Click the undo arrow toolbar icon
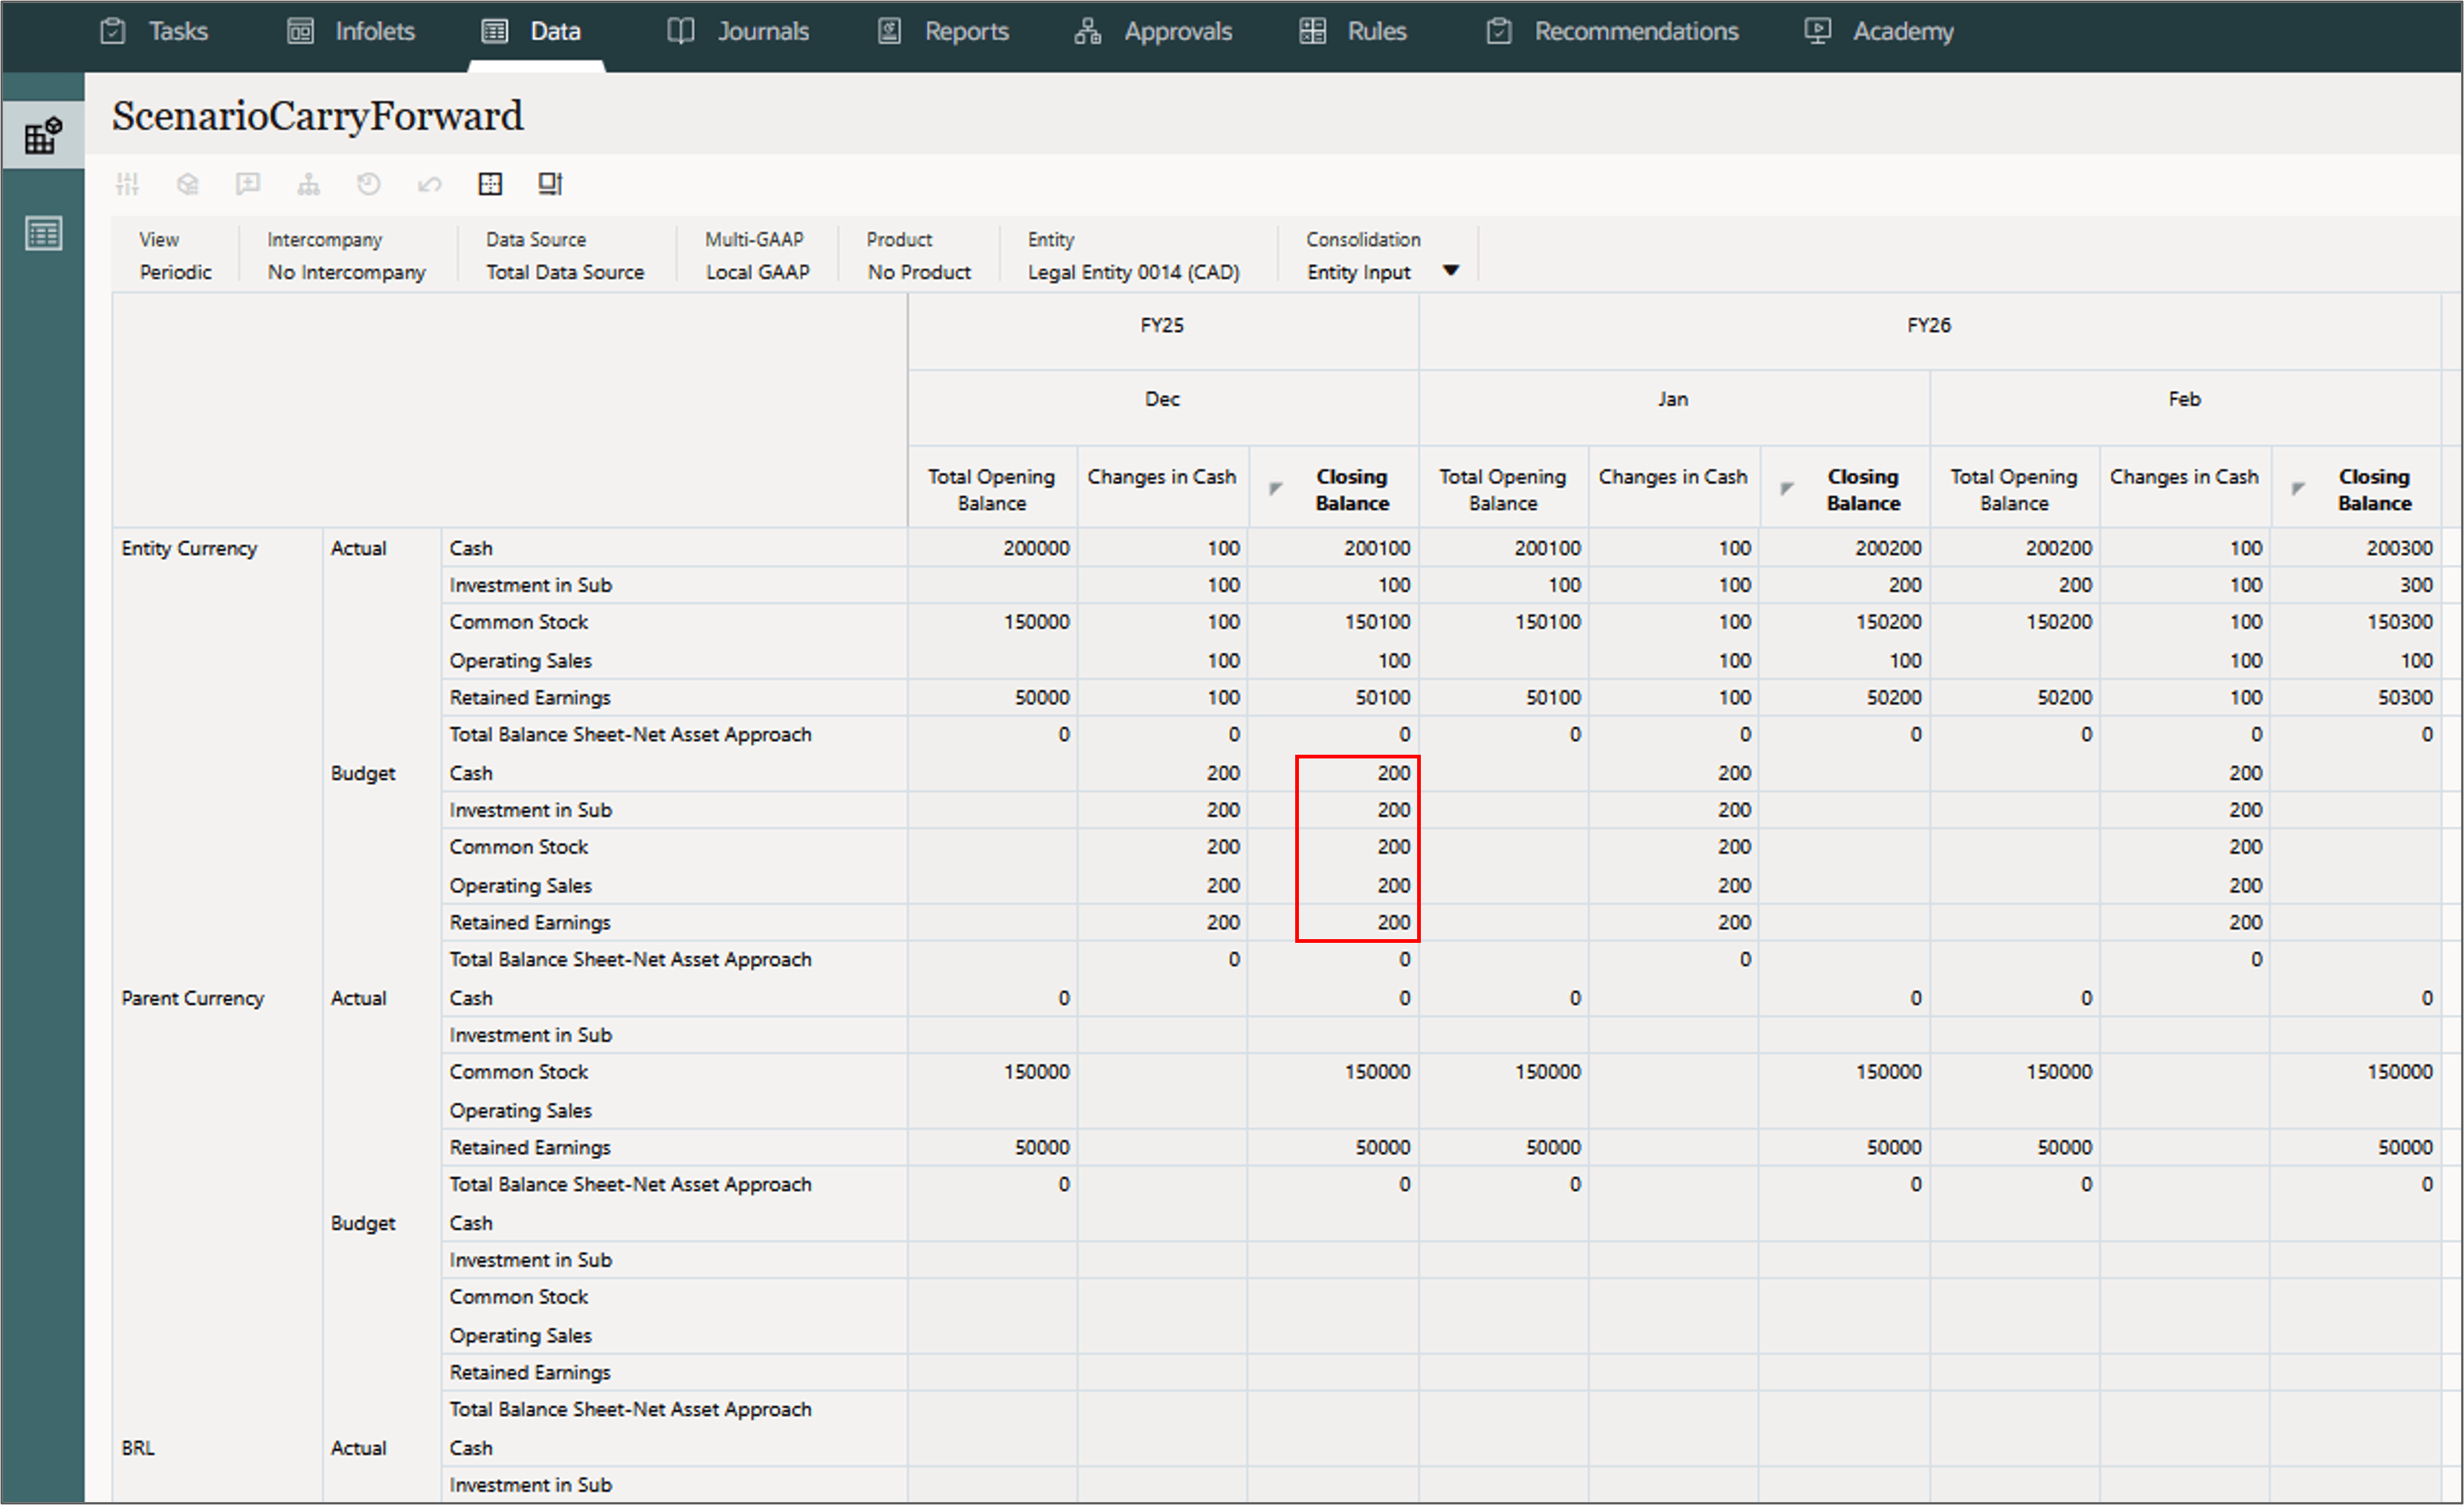 pyautogui.click(x=430, y=184)
